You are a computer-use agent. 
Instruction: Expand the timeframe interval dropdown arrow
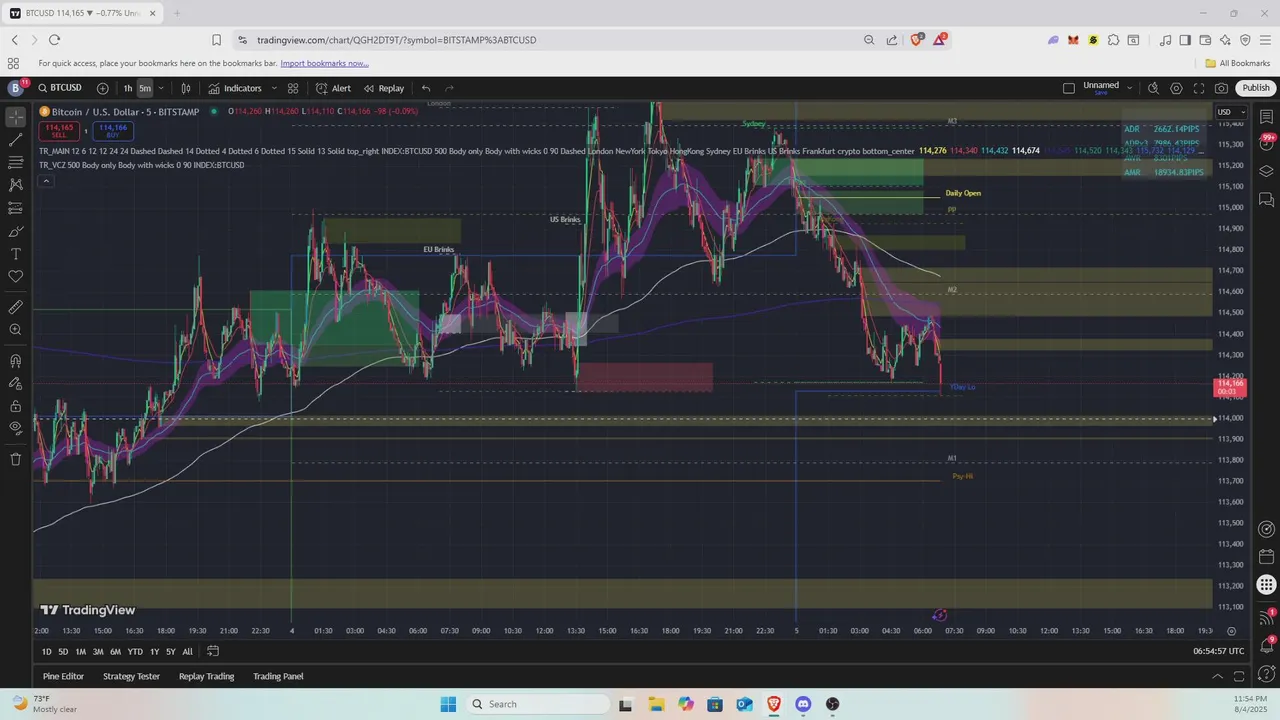[x=161, y=88]
